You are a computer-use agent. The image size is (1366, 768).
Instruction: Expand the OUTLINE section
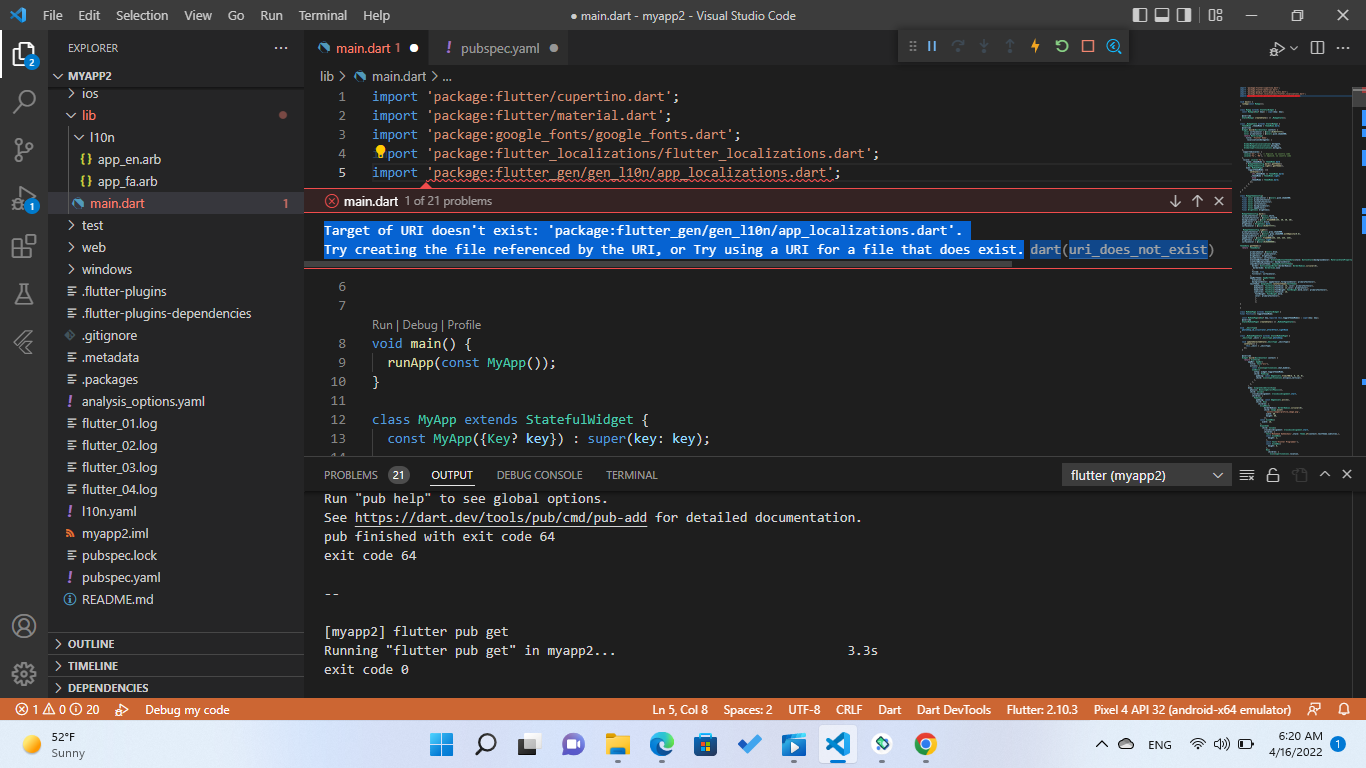point(176,644)
